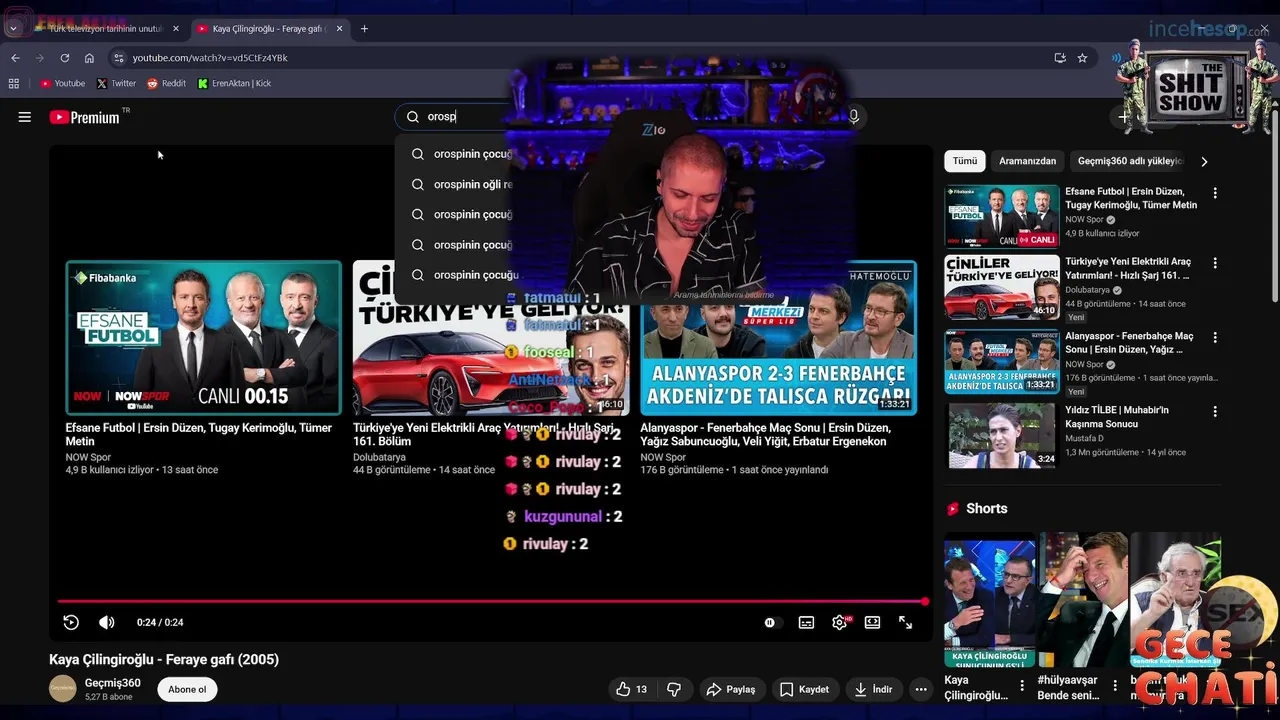Open Alanyaspor 2-3 Fenerbahçe endscreen thumbnail
Screen dimensions: 1280x720
coord(778,338)
